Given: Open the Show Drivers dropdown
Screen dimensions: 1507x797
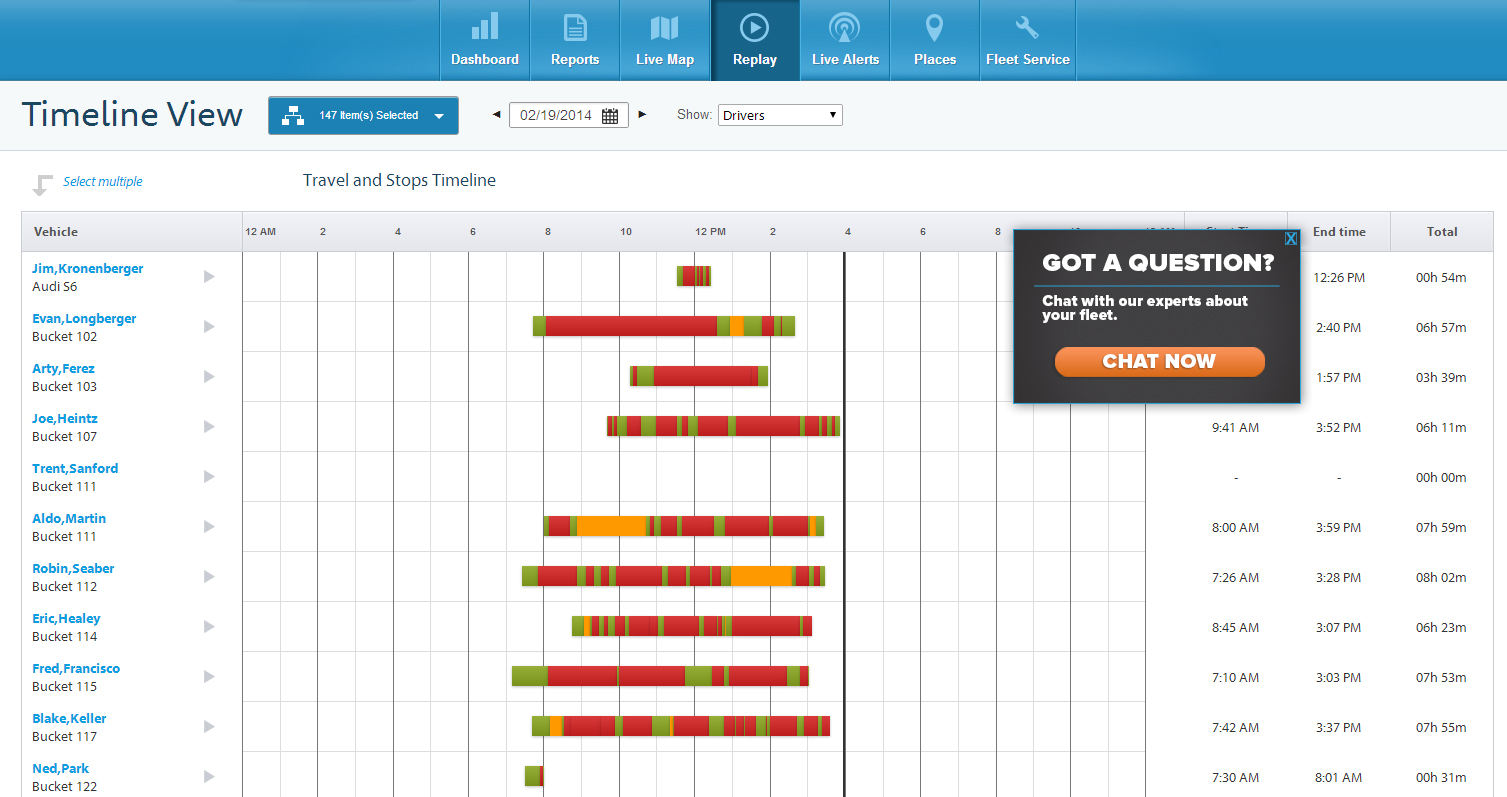Looking at the screenshot, I should click(x=780, y=115).
